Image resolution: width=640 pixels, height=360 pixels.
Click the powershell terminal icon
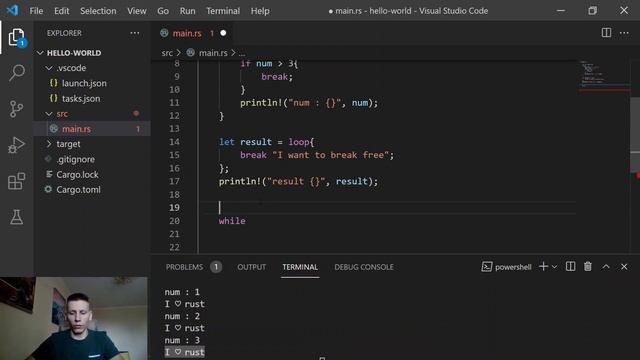pyautogui.click(x=487, y=267)
